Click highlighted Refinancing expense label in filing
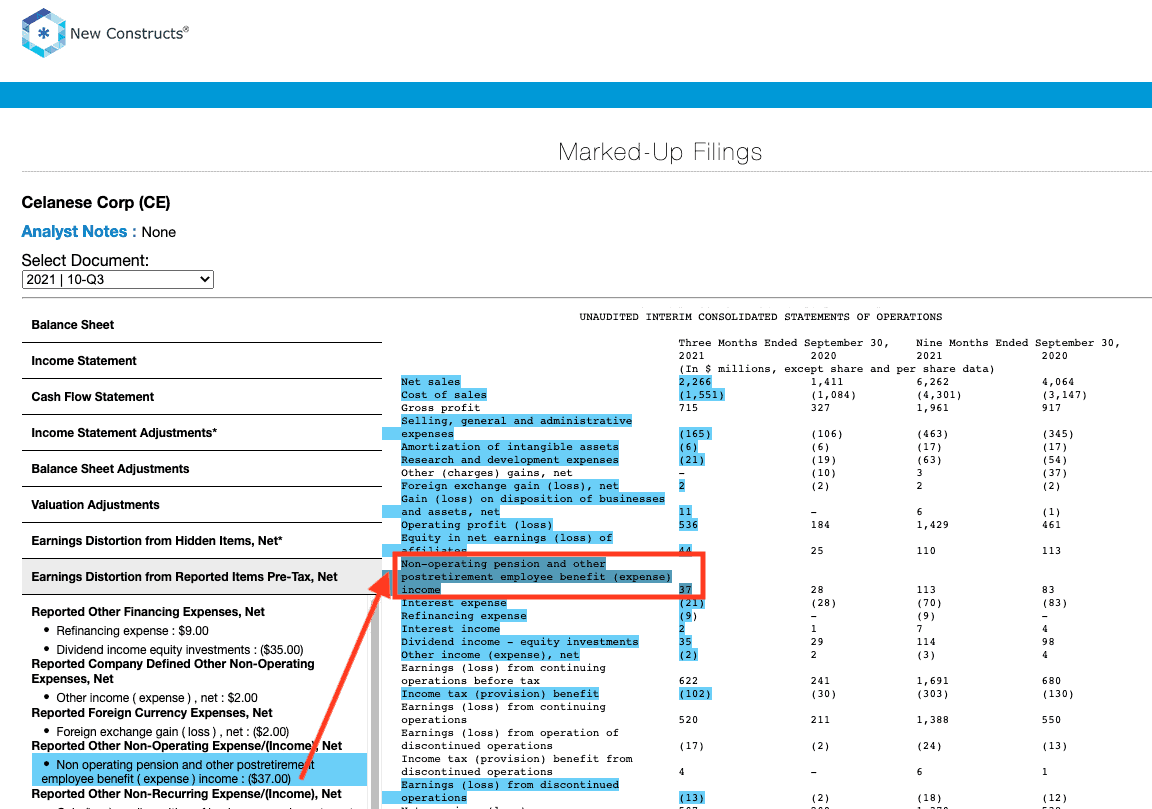Image resolution: width=1152 pixels, height=809 pixels. coord(464,616)
